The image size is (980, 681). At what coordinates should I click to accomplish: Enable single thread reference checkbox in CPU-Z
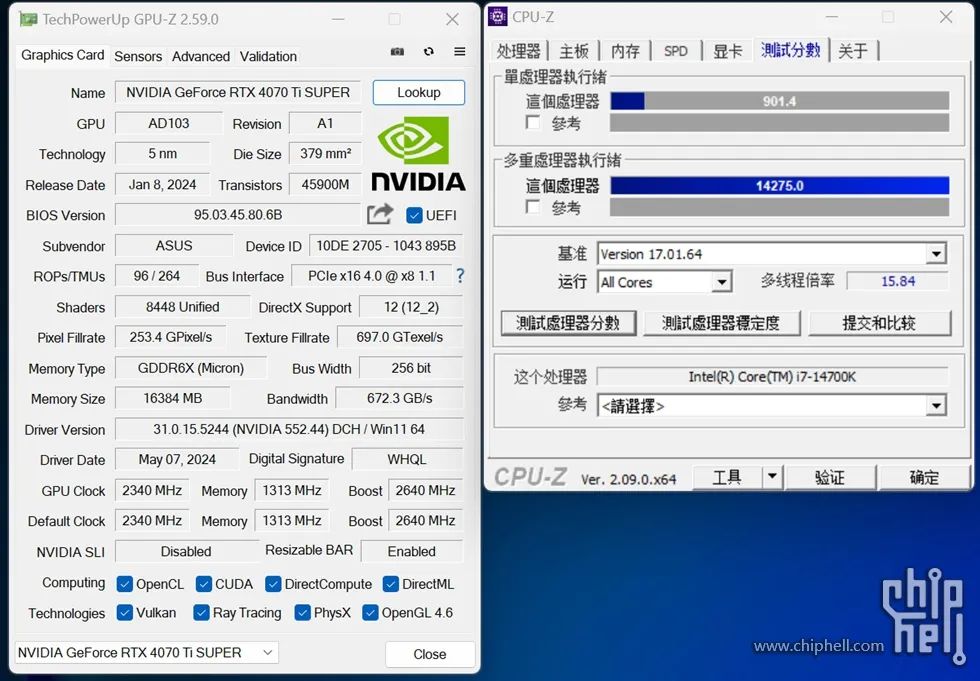click(532, 122)
